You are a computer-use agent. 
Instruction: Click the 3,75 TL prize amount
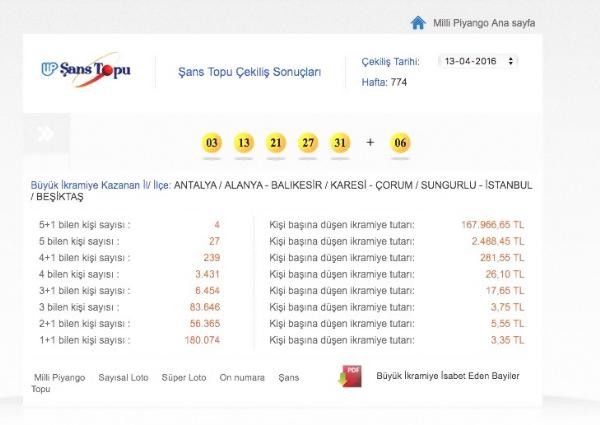pyautogui.click(x=507, y=307)
